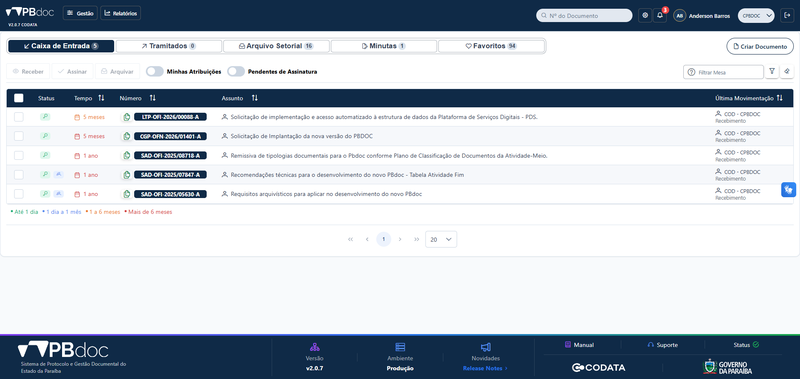Viewport: 800px width, 379px height.
Task: Go to the next page arrow
Action: (x=400, y=239)
